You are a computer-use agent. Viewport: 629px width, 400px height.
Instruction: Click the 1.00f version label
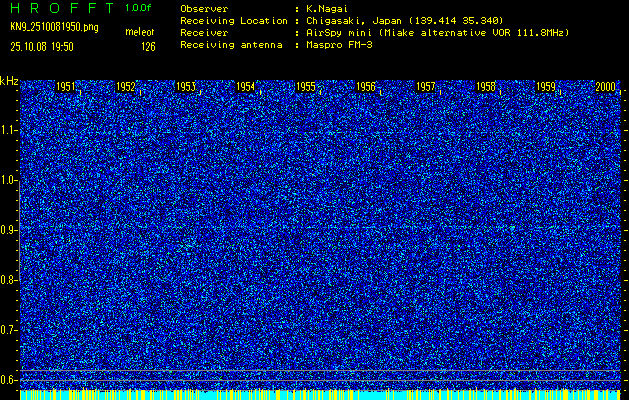(140, 8)
